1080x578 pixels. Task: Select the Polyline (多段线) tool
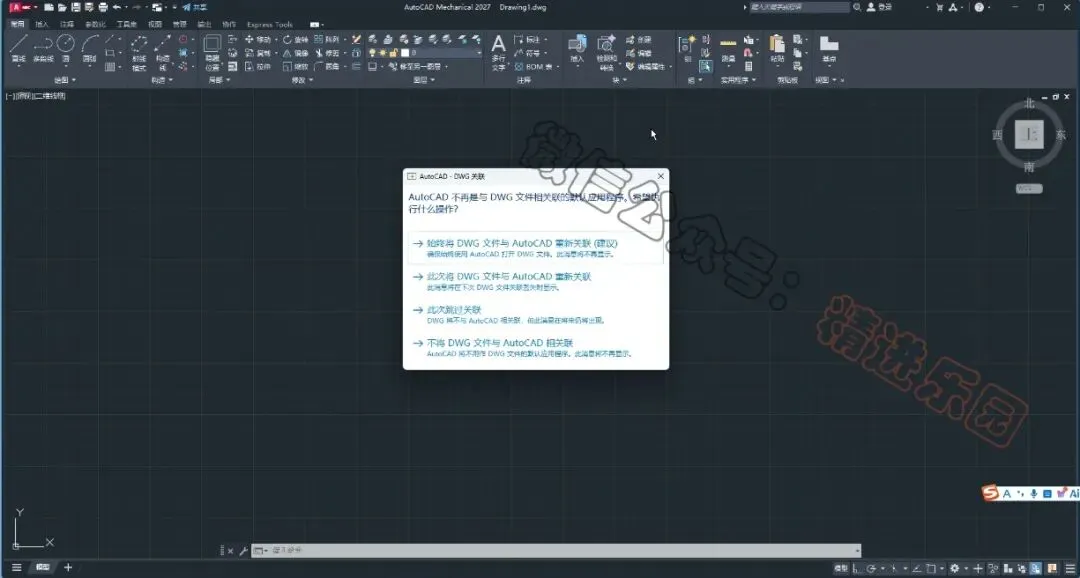click(x=43, y=50)
